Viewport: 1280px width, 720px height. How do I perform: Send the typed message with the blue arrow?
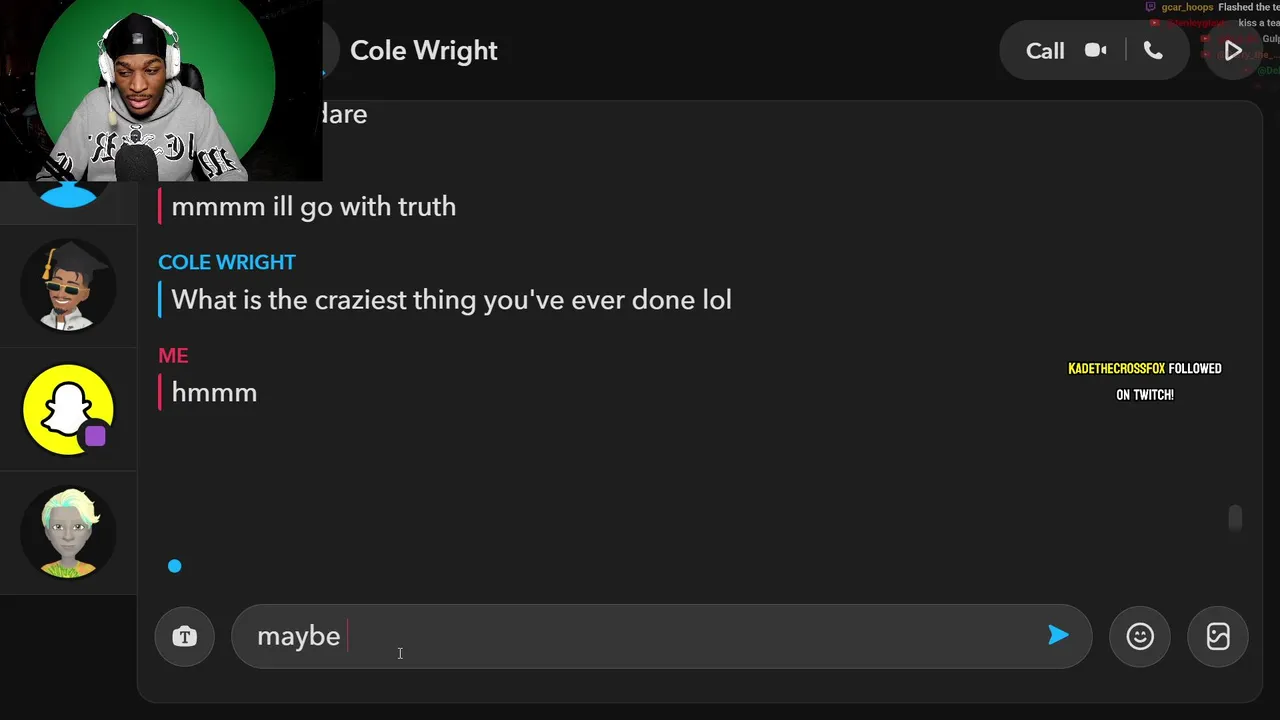[1058, 635]
